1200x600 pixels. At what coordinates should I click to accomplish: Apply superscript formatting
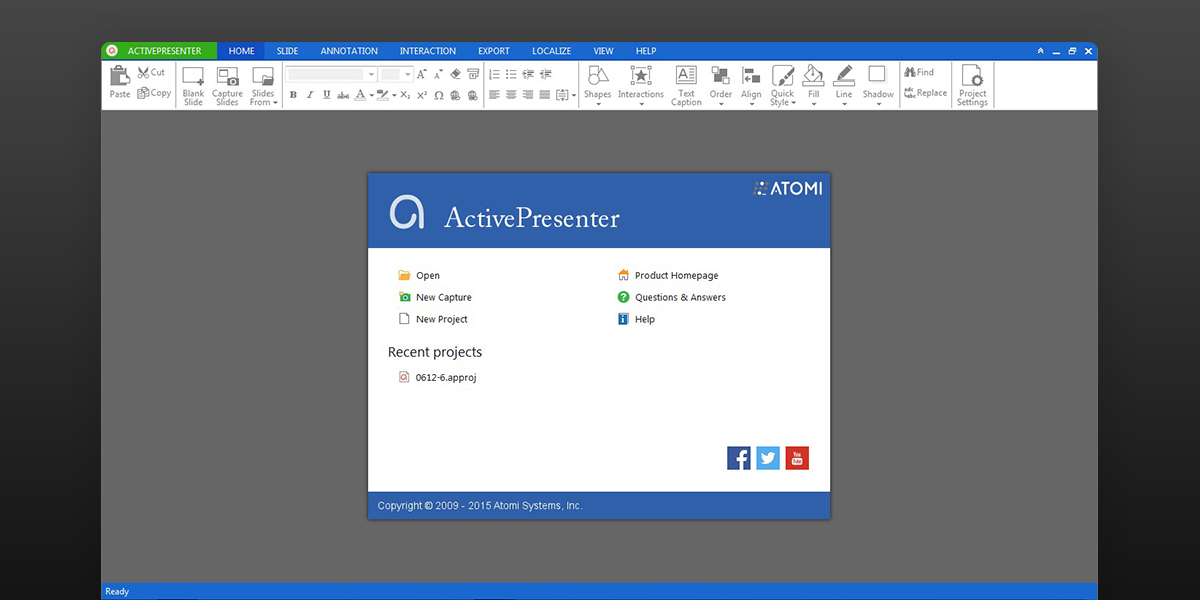point(422,95)
